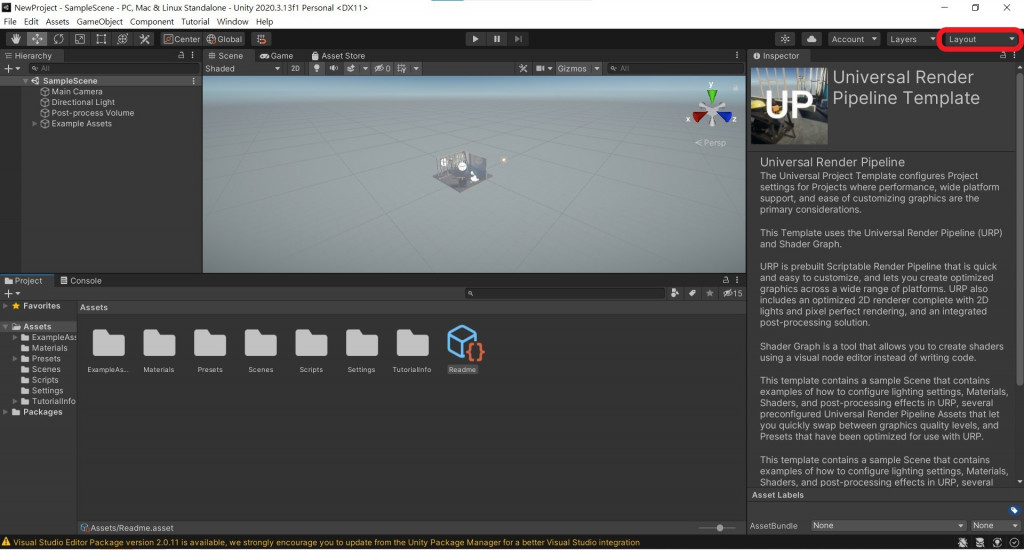Select the Transform tool
Image resolution: width=1024 pixels, height=550 pixels.
pos(122,39)
